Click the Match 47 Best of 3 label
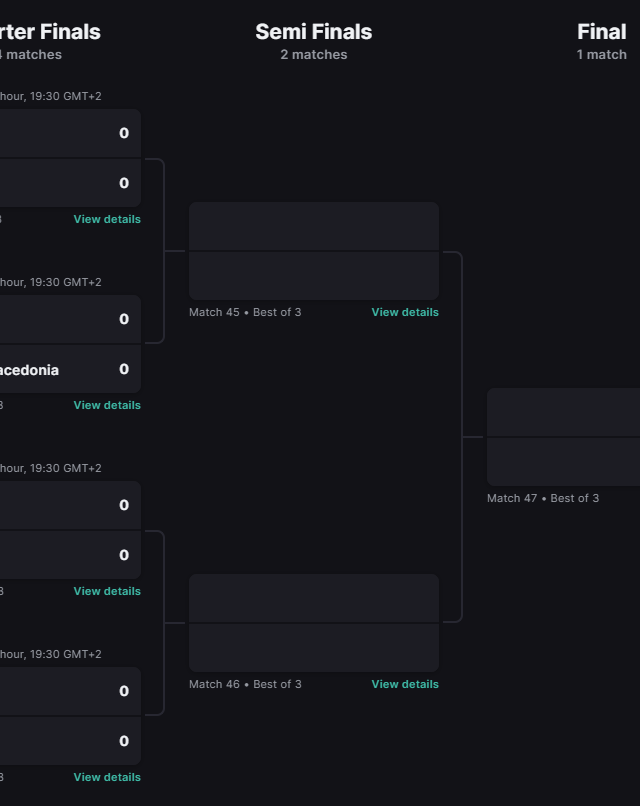The width and height of the screenshot is (640, 806). point(543,498)
